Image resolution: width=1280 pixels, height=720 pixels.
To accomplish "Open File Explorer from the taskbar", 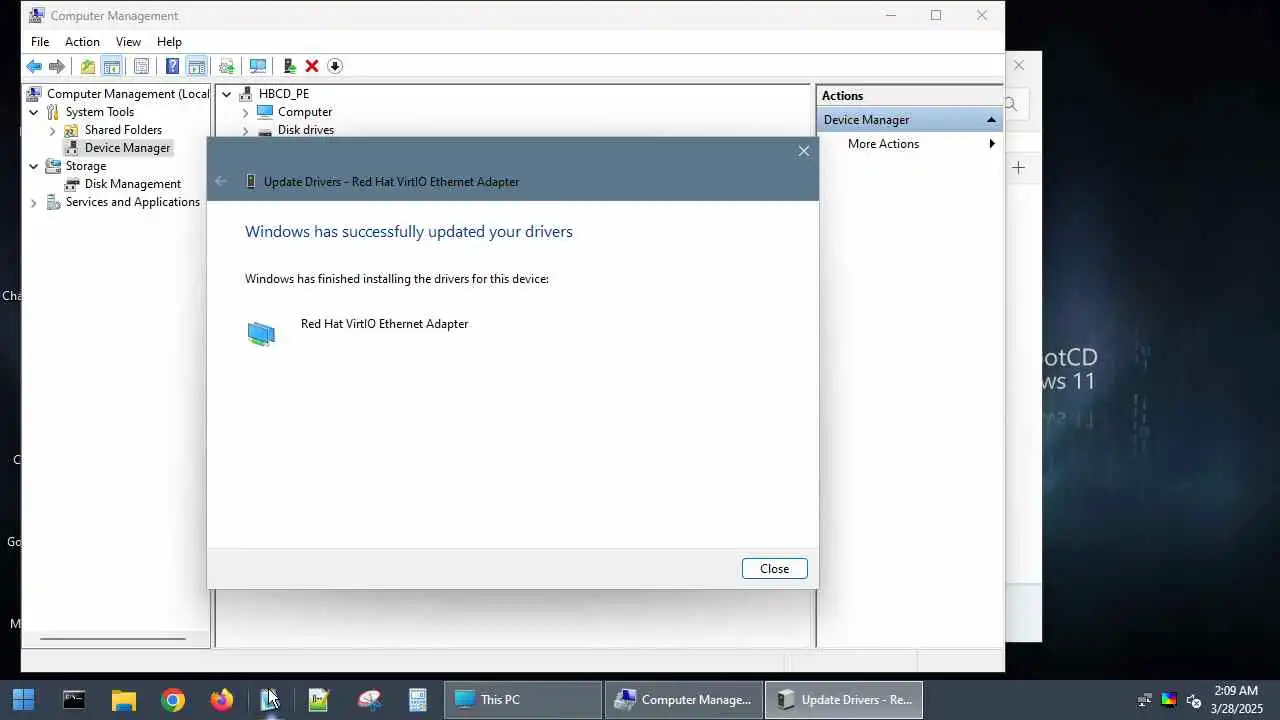I will (x=123, y=699).
